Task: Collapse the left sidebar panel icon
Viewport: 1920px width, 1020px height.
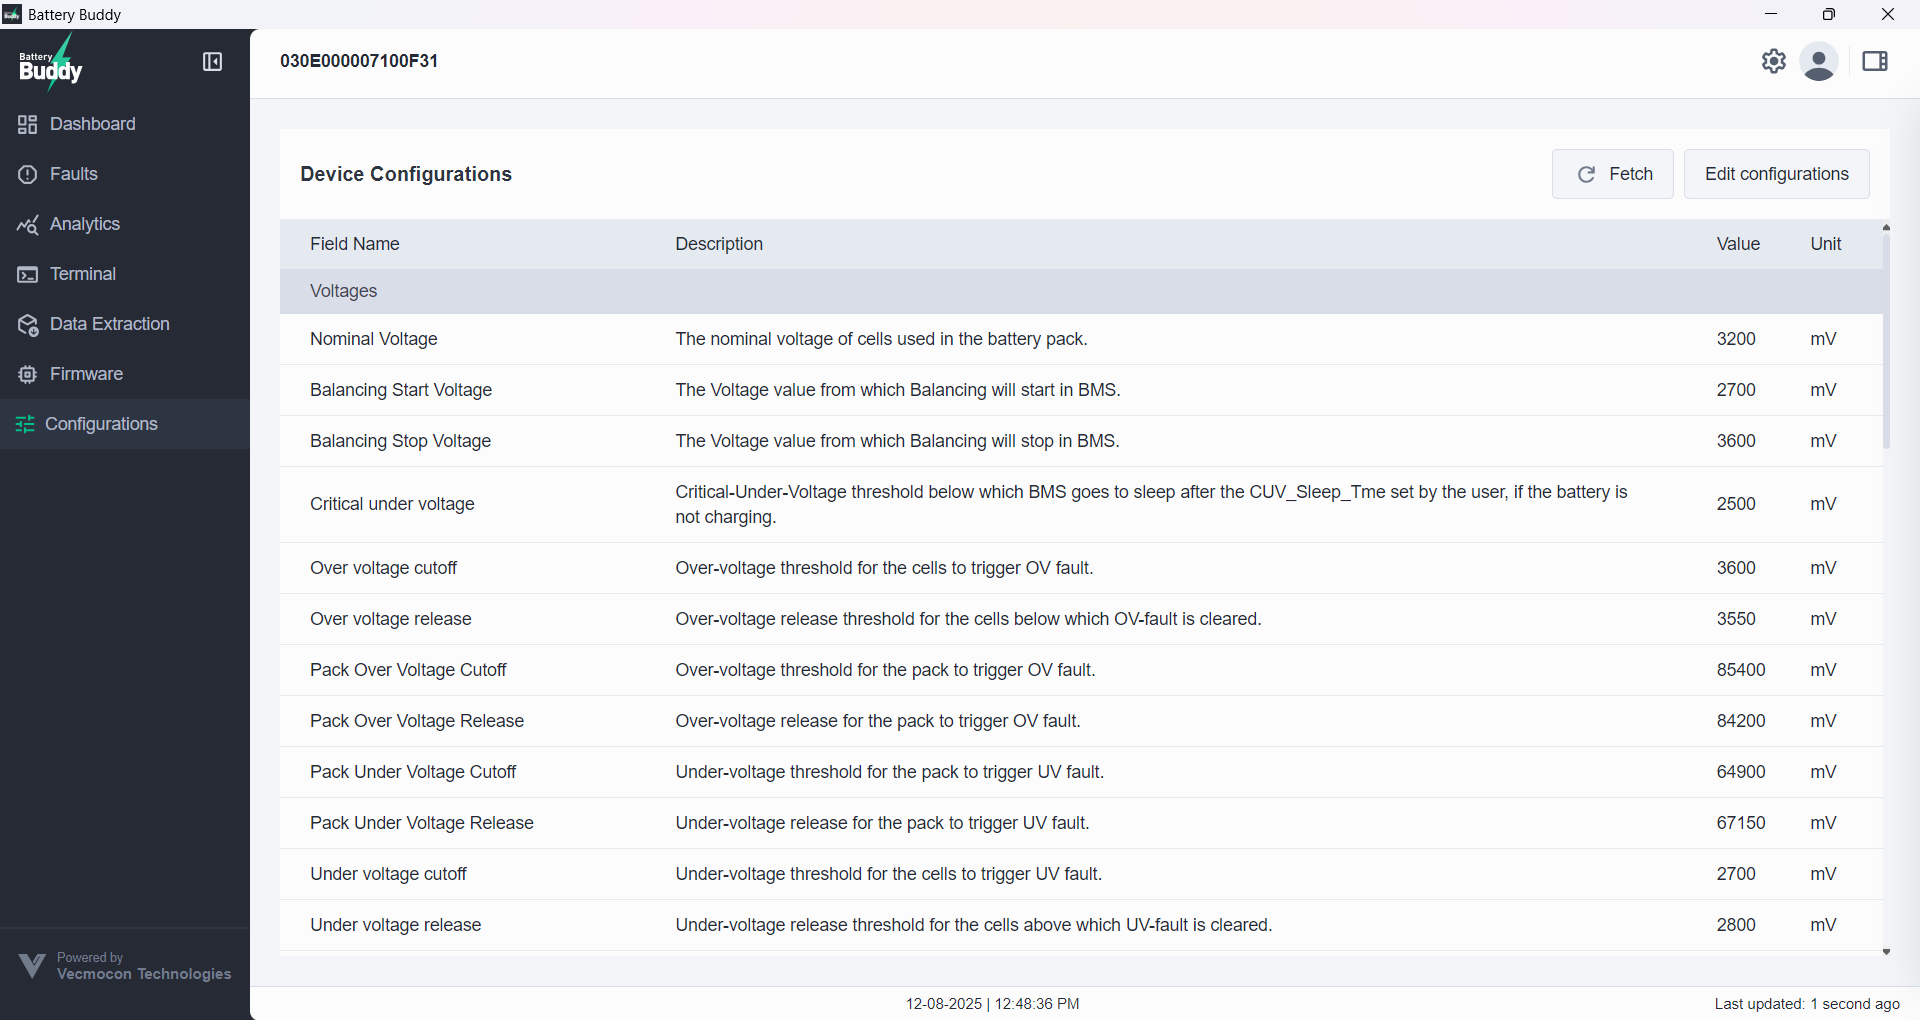Action: tap(212, 62)
